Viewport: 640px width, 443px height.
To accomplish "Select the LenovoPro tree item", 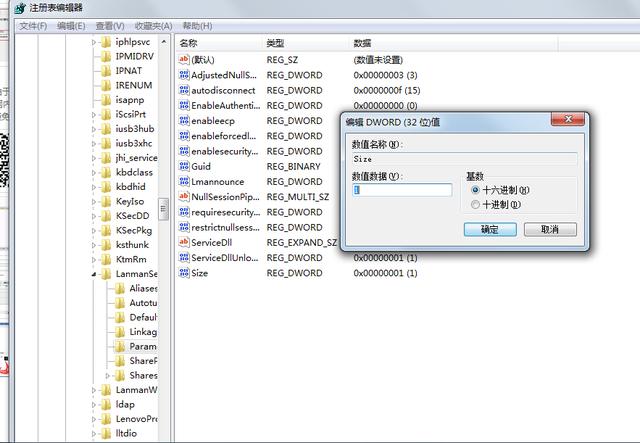I will coord(136,419).
